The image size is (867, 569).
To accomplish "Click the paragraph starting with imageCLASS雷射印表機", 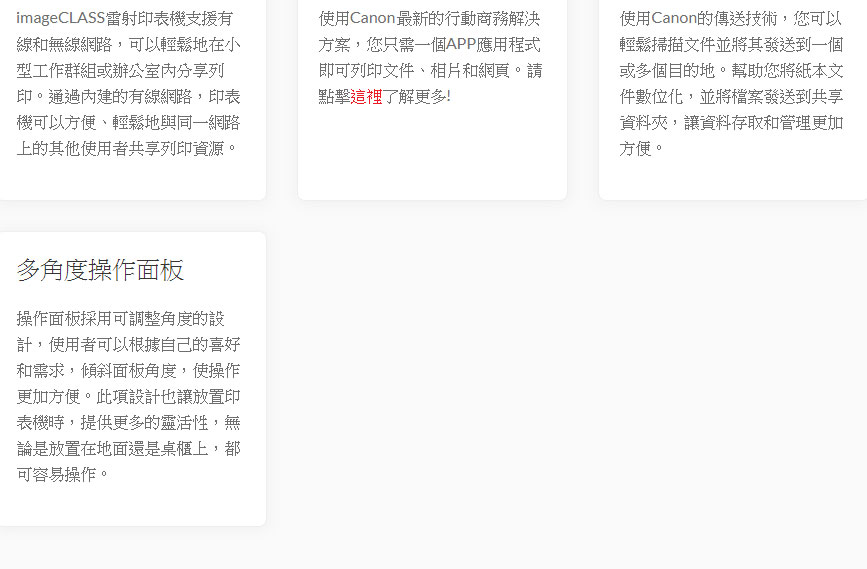I will (x=128, y=83).
